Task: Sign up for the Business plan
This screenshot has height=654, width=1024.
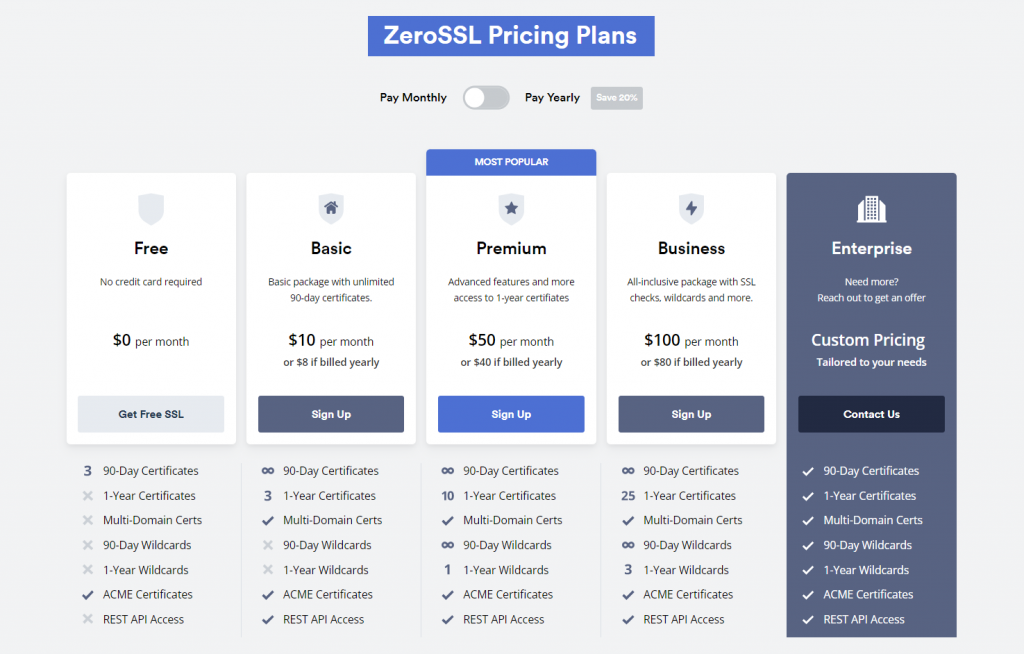Action: 692,414
